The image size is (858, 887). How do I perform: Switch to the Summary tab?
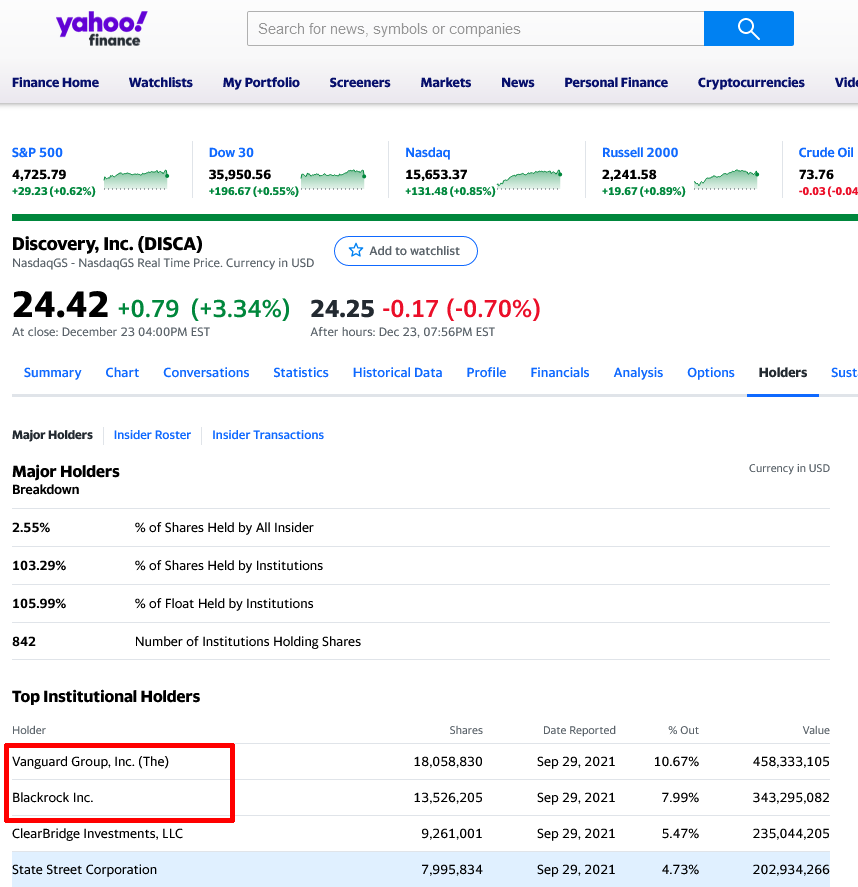53,373
